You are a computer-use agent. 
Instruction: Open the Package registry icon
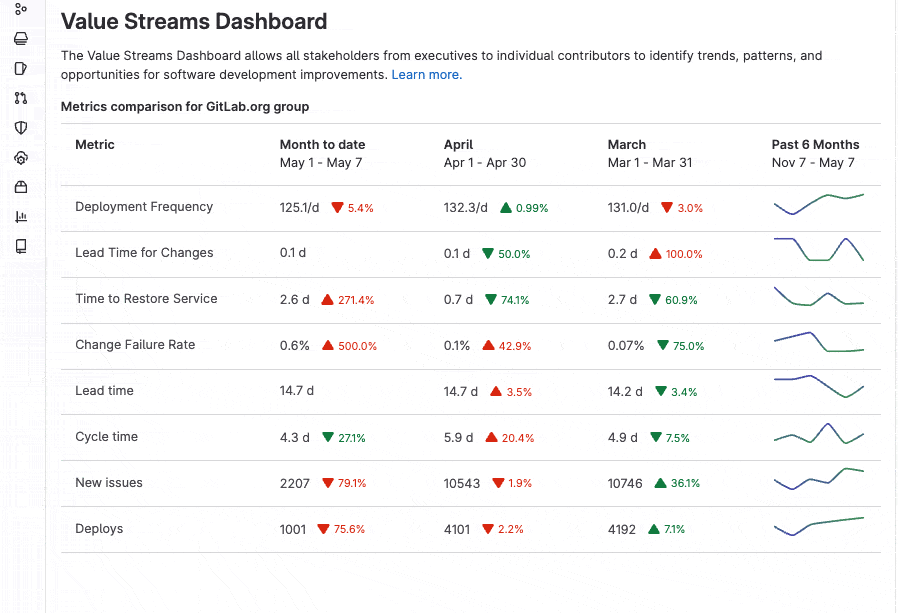click(x=22, y=186)
